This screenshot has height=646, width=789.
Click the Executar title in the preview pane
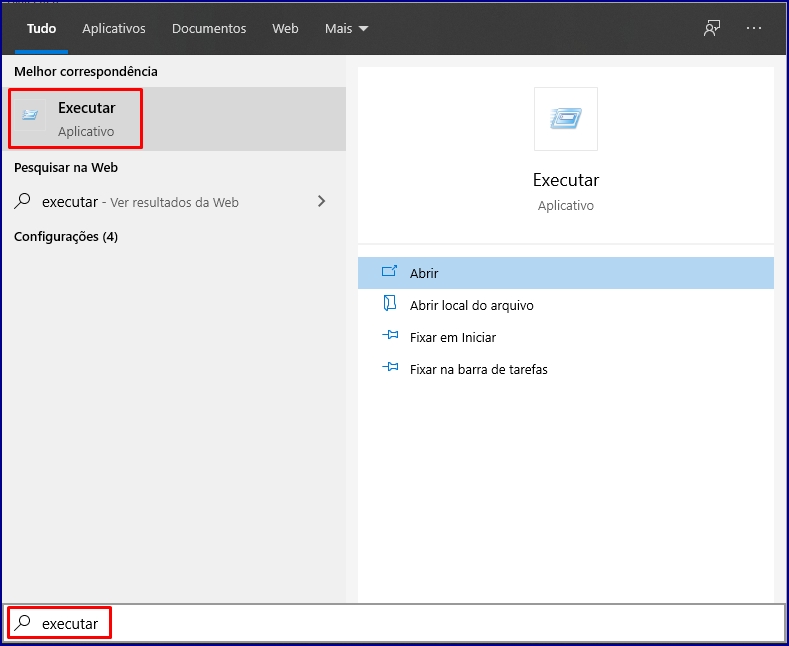pos(565,181)
